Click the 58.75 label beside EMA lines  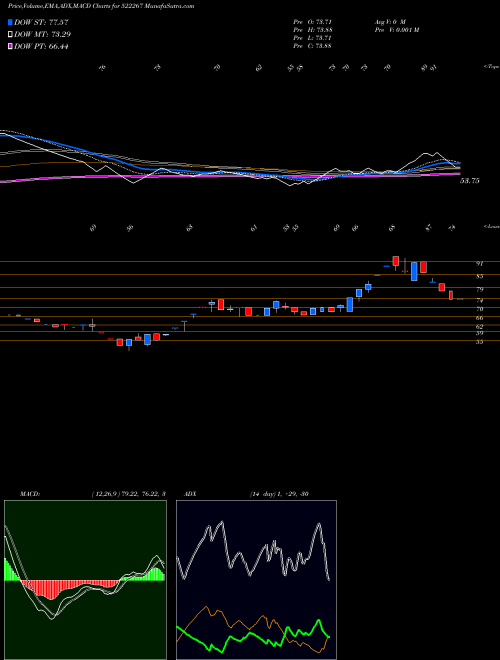(470, 181)
